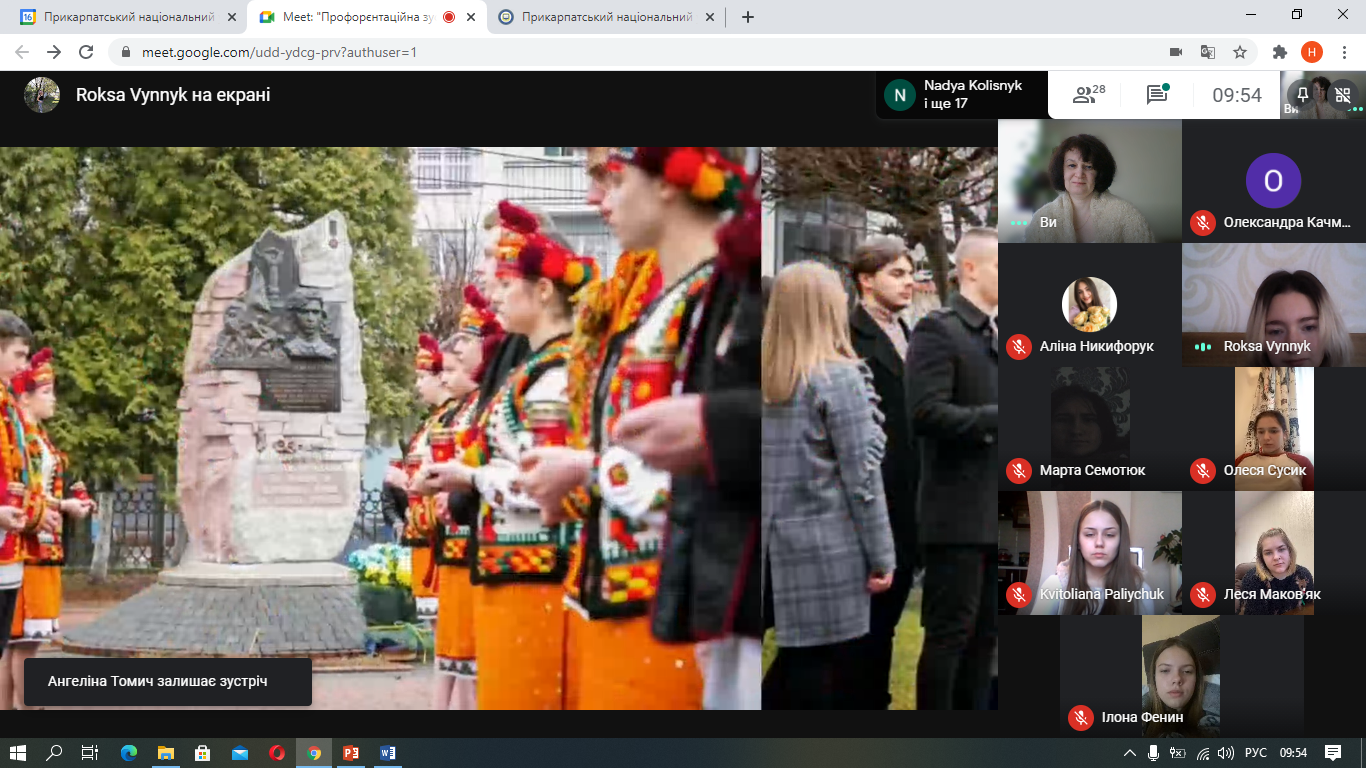Switch to the first Прикарпатський національний tab

pos(118,17)
